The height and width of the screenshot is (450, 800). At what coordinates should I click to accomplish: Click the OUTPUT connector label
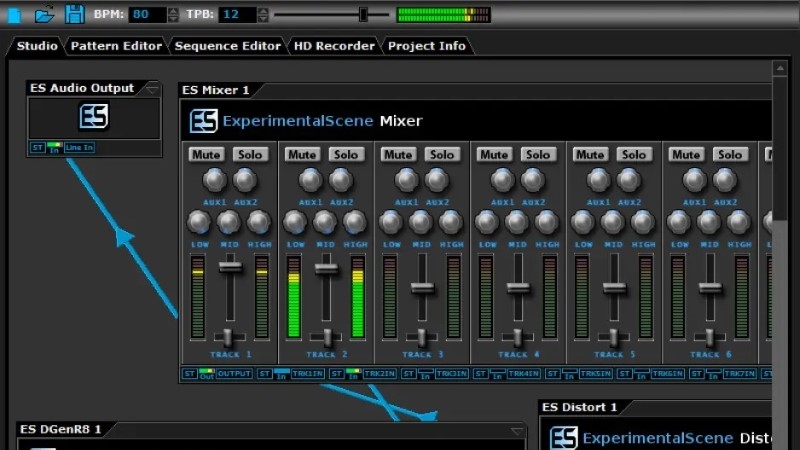(x=234, y=373)
